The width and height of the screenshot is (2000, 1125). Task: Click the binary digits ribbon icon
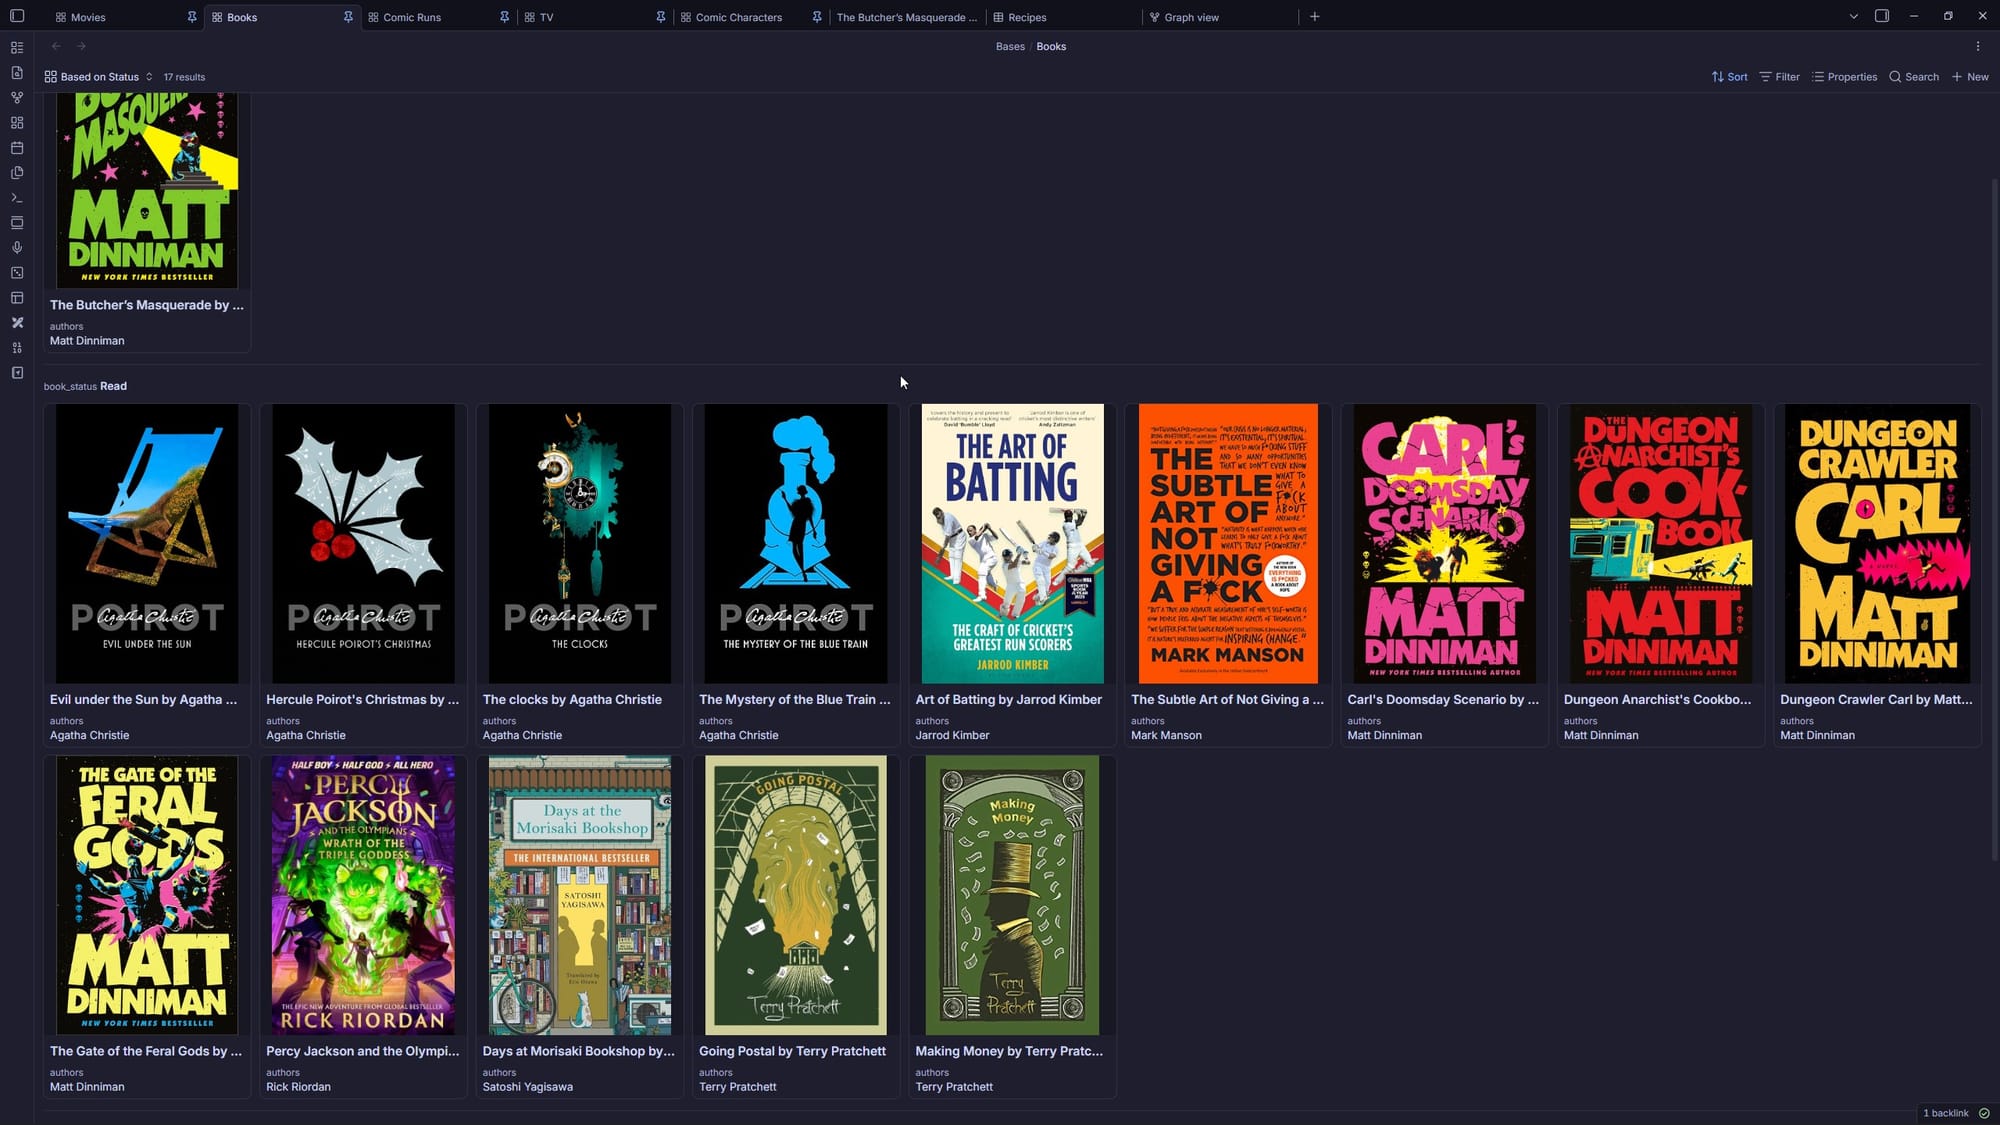(x=17, y=348)
